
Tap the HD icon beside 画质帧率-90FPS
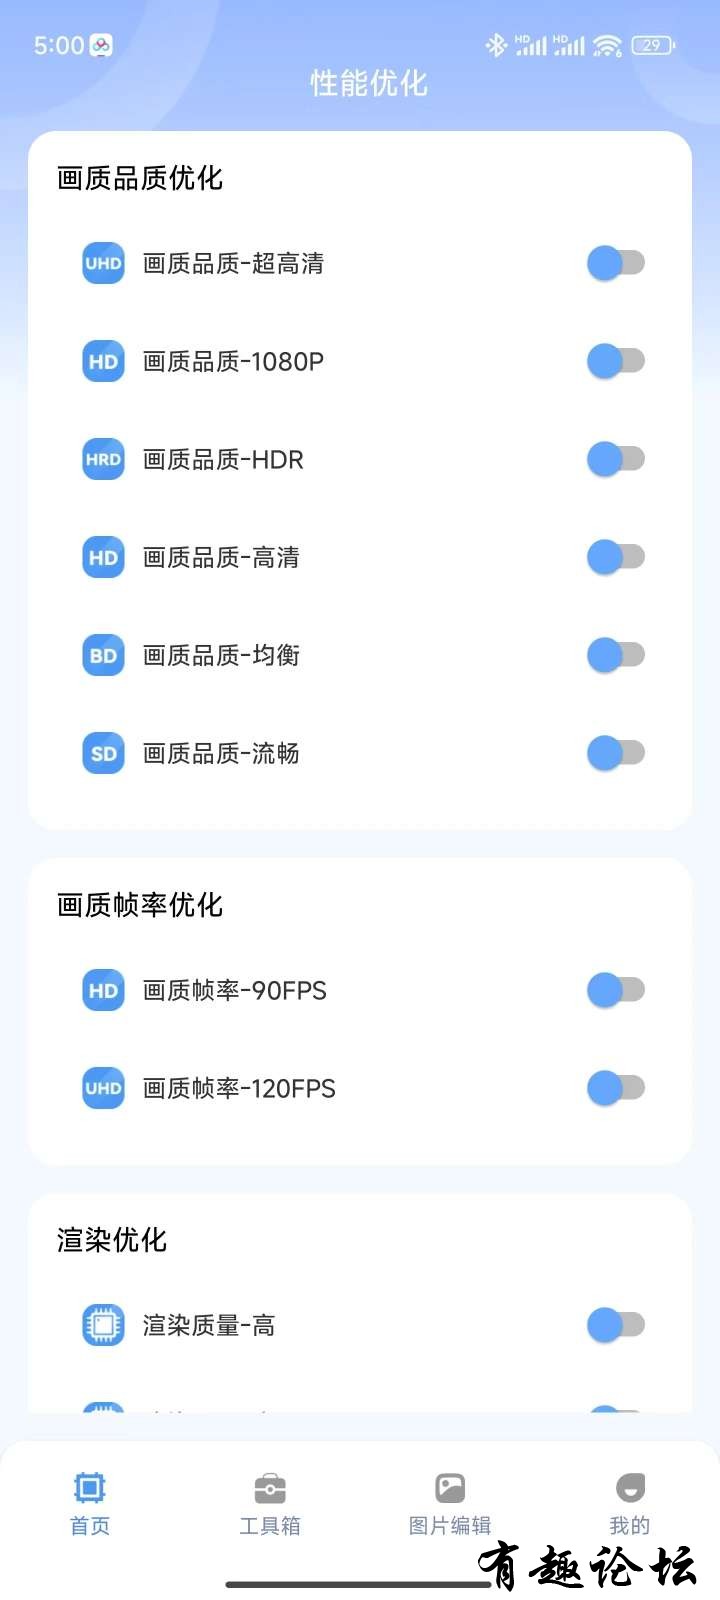coord(103,990)
